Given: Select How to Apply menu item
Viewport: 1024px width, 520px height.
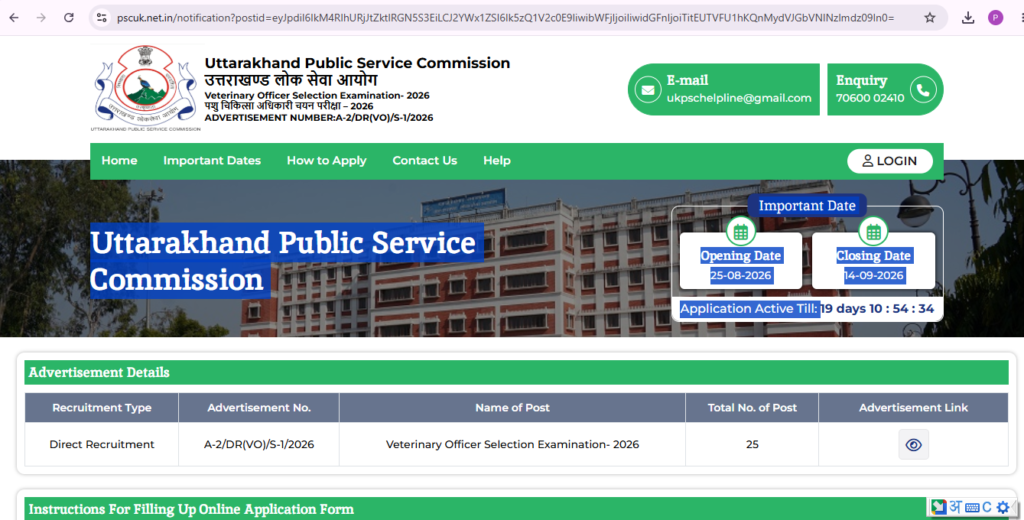Looking at the screenshot, I should [327, 161].
